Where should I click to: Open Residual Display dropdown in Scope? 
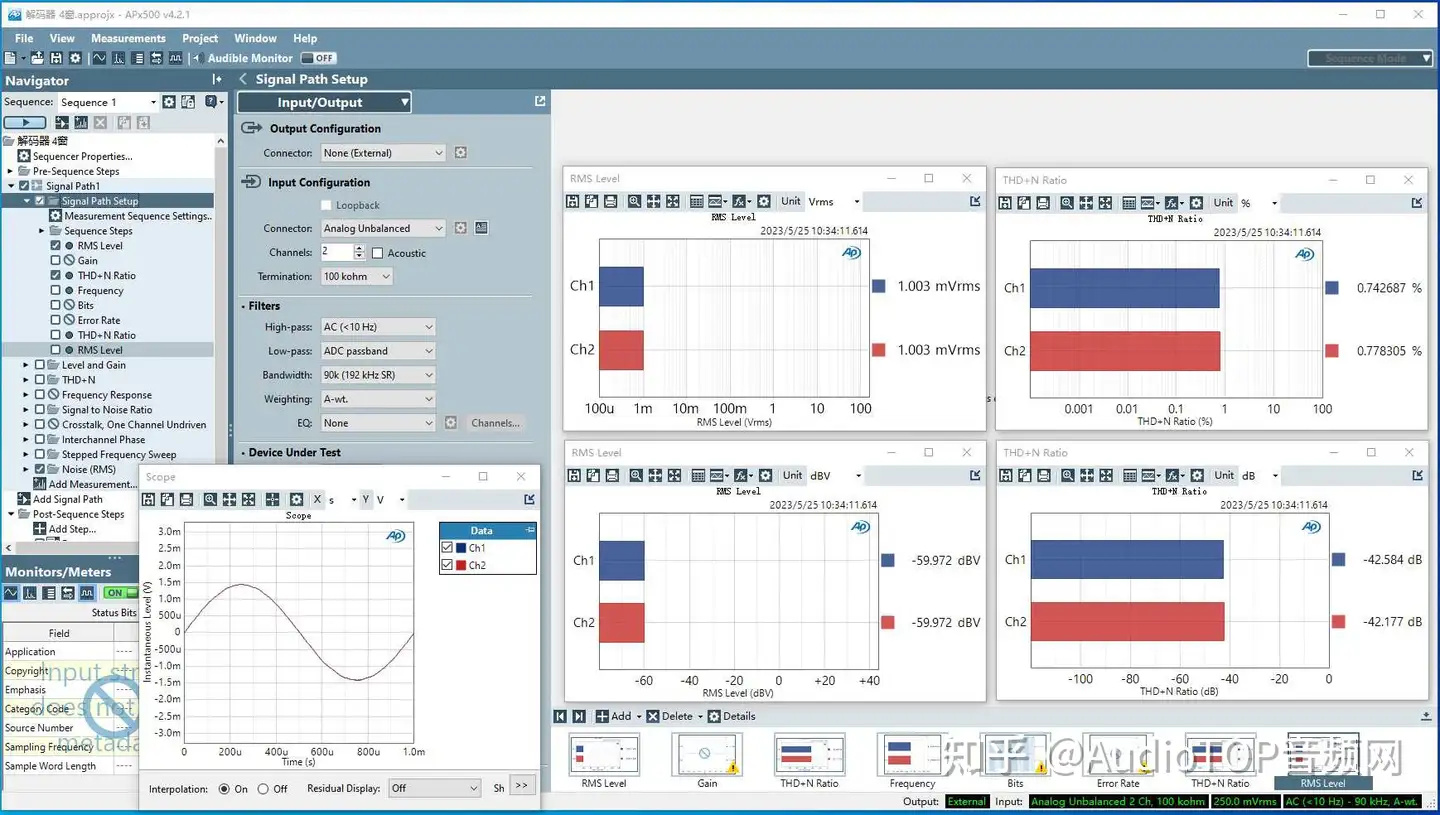pos(435,788)
